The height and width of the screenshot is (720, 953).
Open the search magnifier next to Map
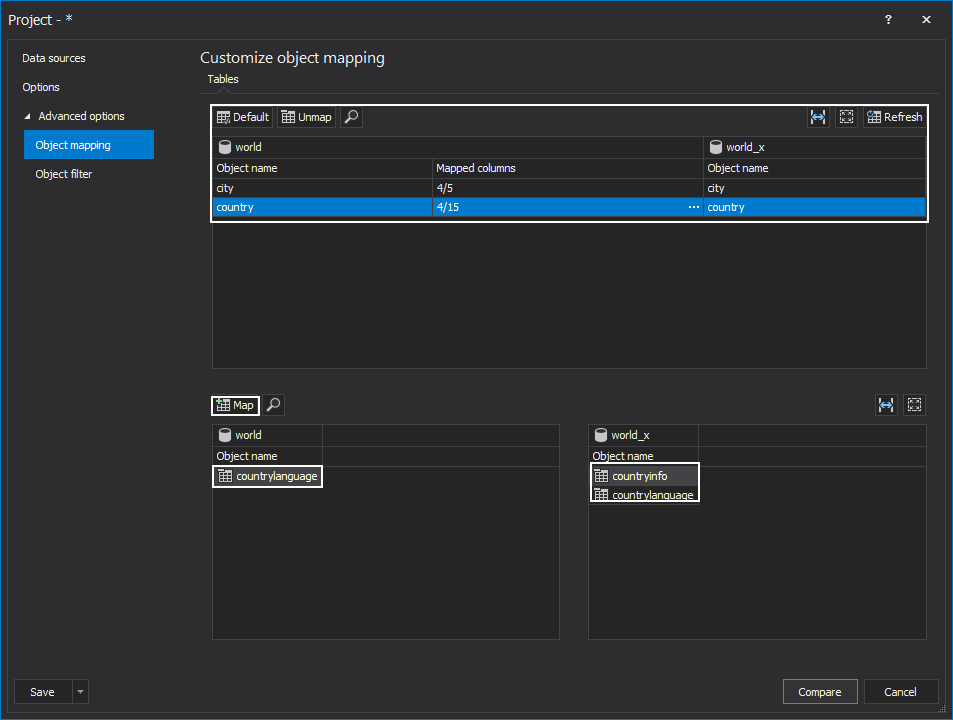[x=272, y=405]
